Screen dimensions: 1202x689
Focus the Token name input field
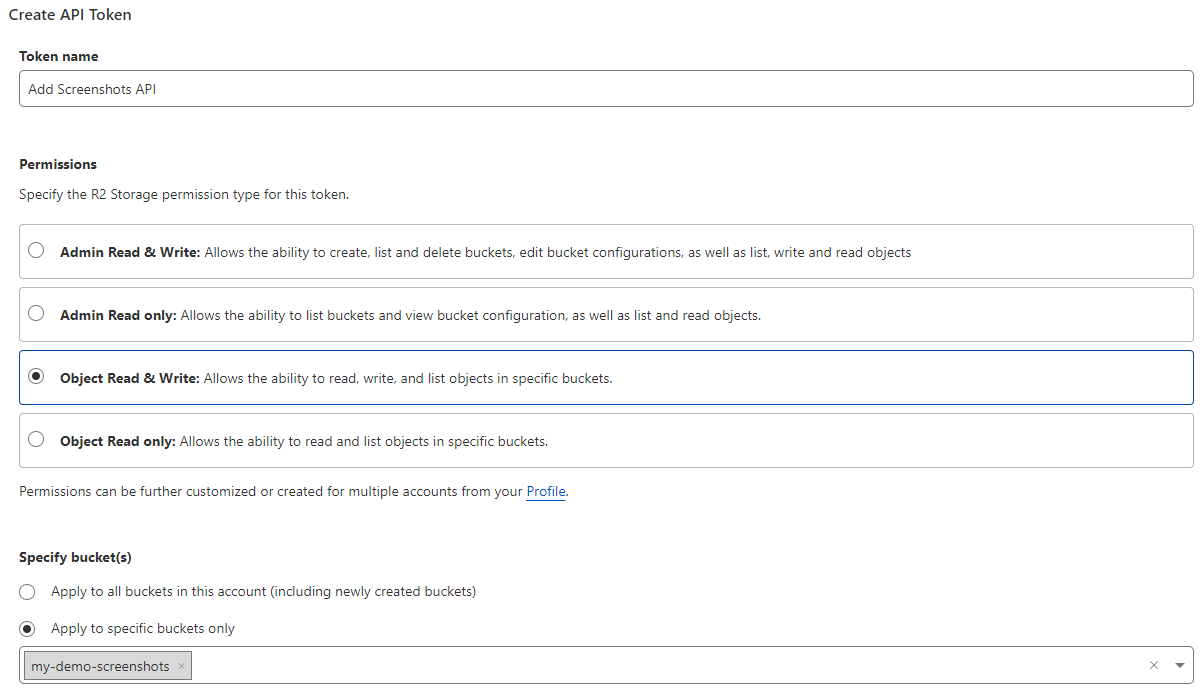[x=606, y=89]
